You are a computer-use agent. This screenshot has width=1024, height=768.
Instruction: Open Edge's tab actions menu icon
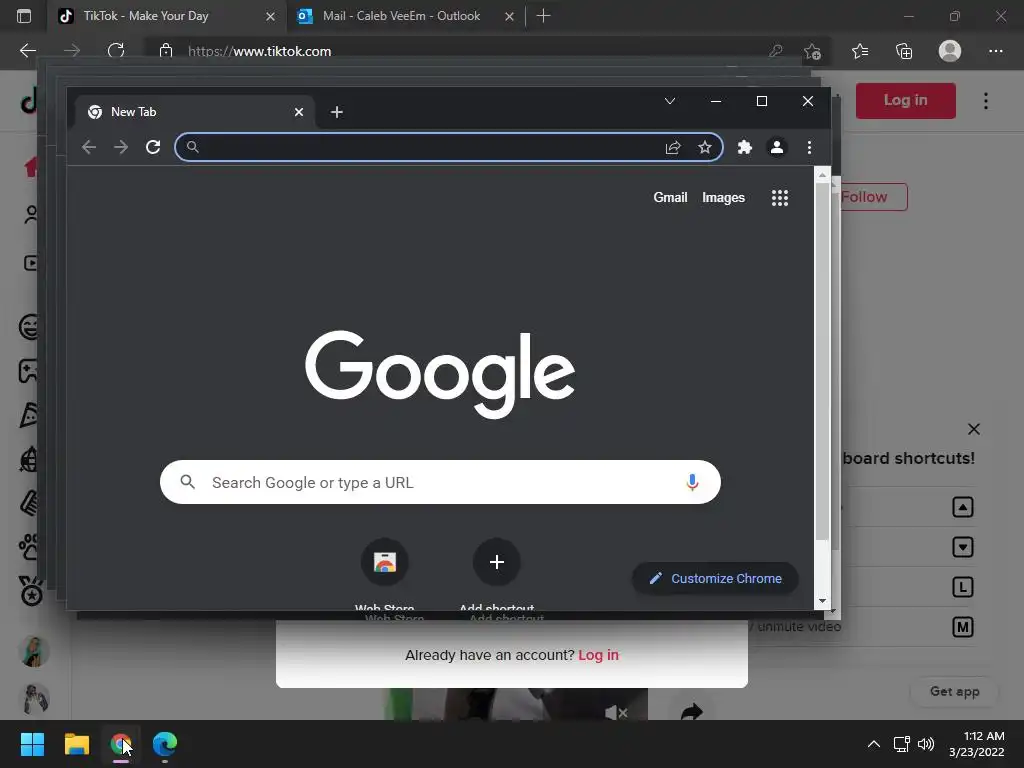click(x=24, y=16)
